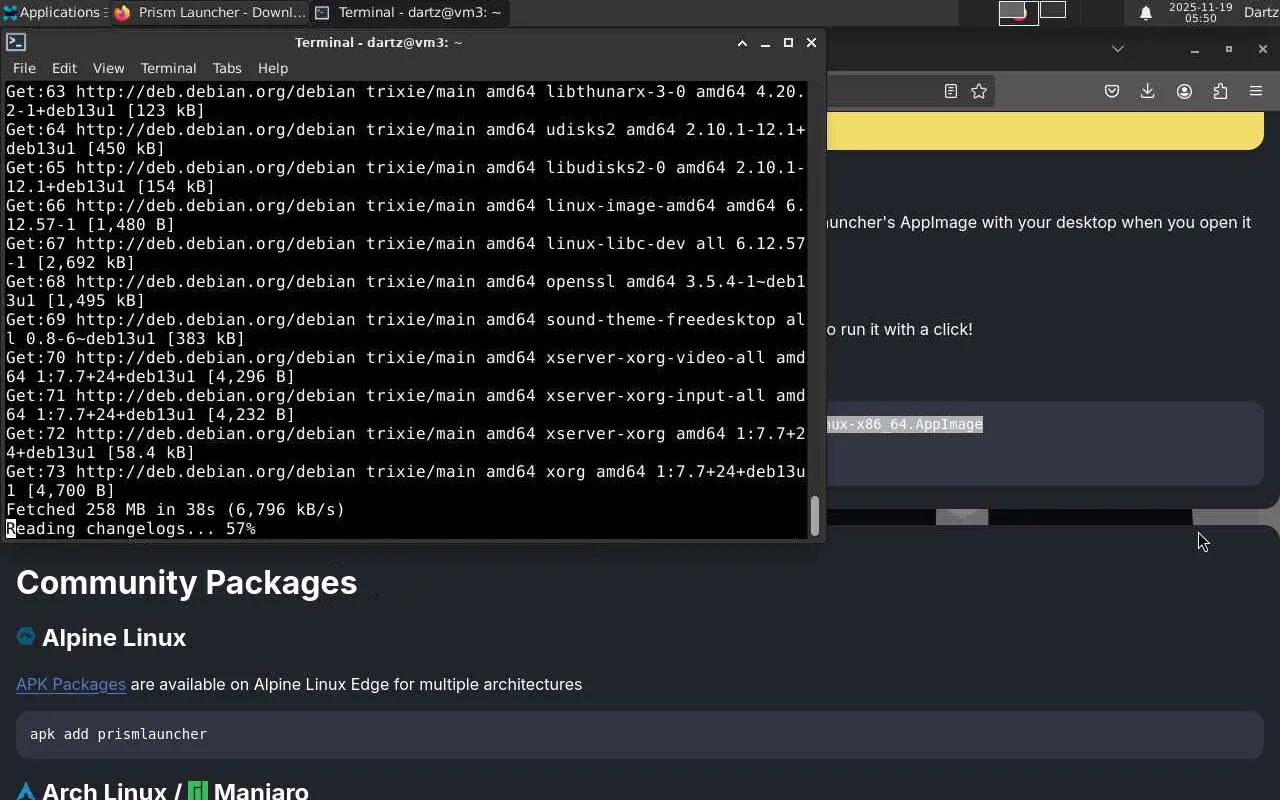Maximize the Firefox window
This screenshot has height=800, width=1280.
[x=1229, y=49]
